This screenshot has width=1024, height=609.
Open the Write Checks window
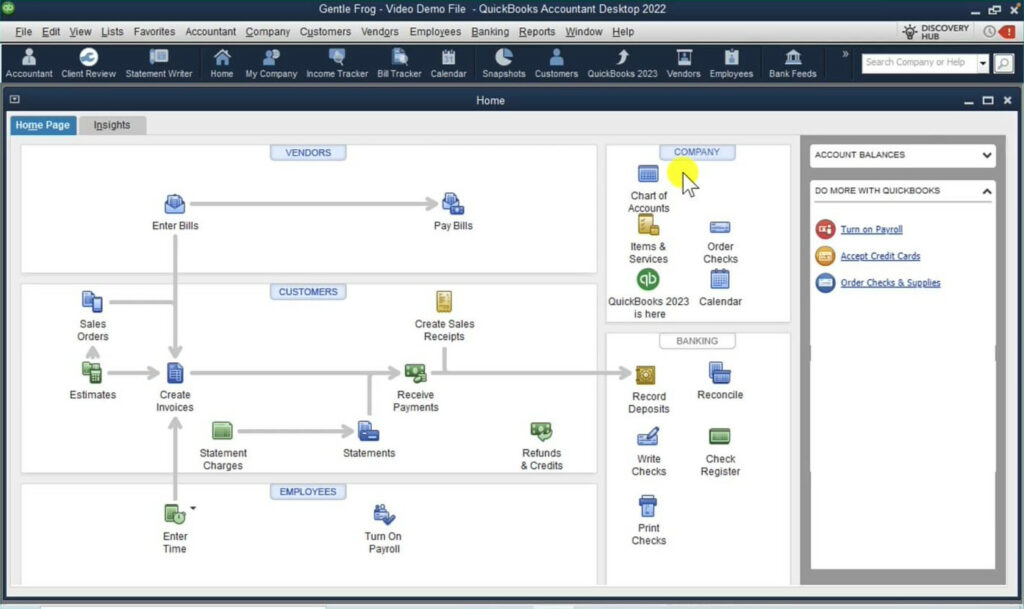(648, 438)
